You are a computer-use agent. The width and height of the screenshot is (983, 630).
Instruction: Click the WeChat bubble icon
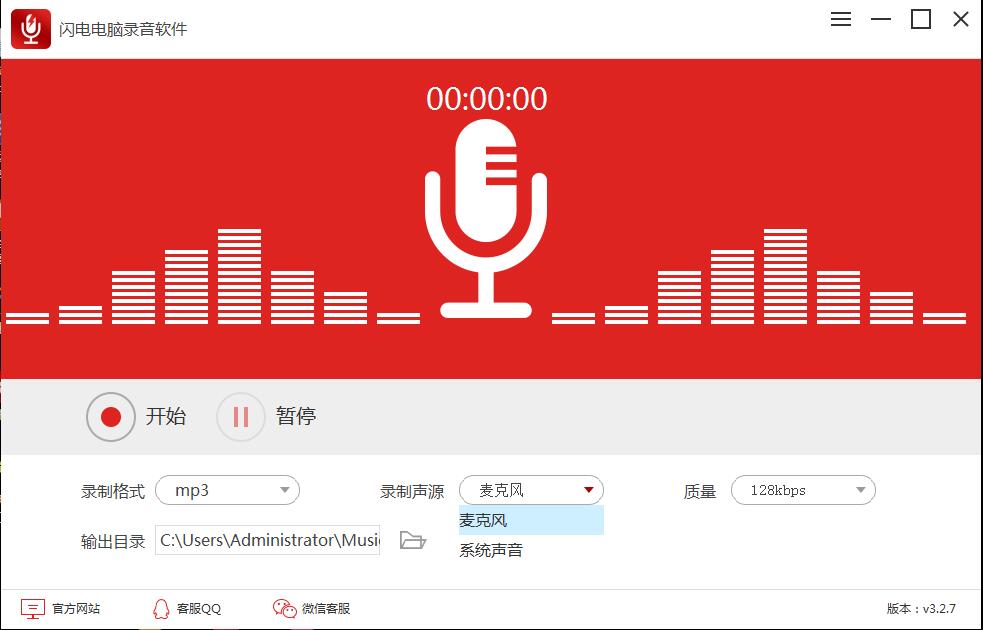285,609
